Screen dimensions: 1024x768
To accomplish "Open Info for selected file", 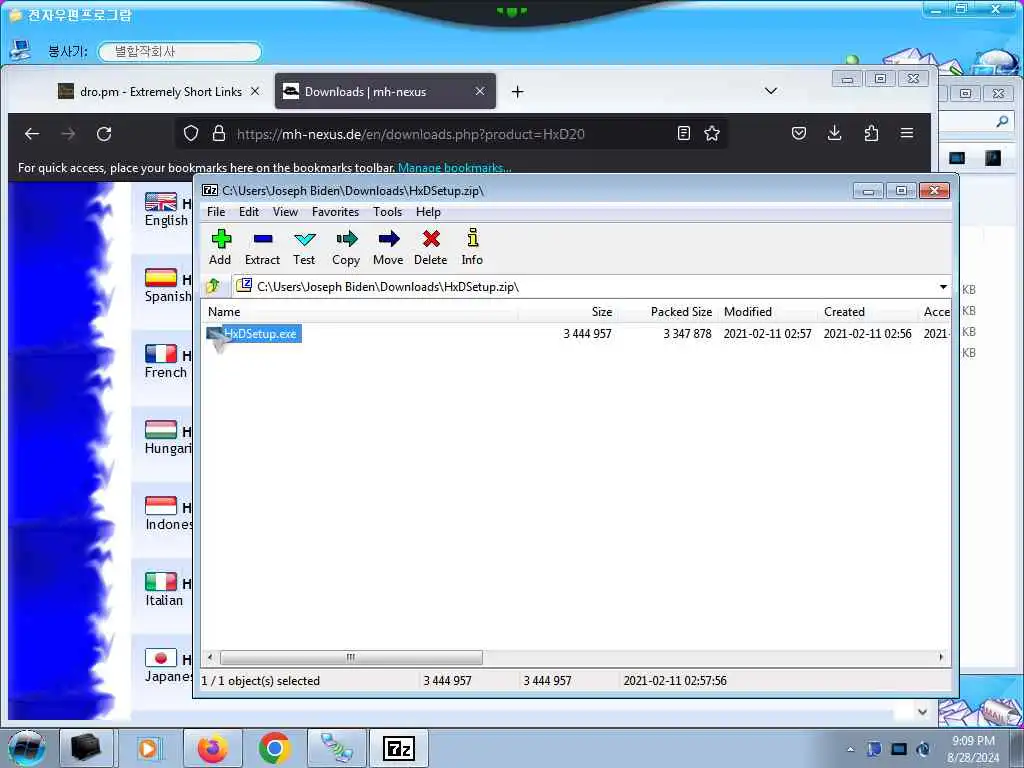I will (472, 247).
